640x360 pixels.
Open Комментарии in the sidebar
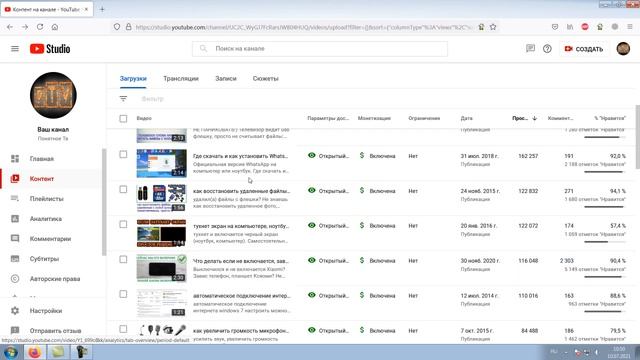(x=51, y=239)
